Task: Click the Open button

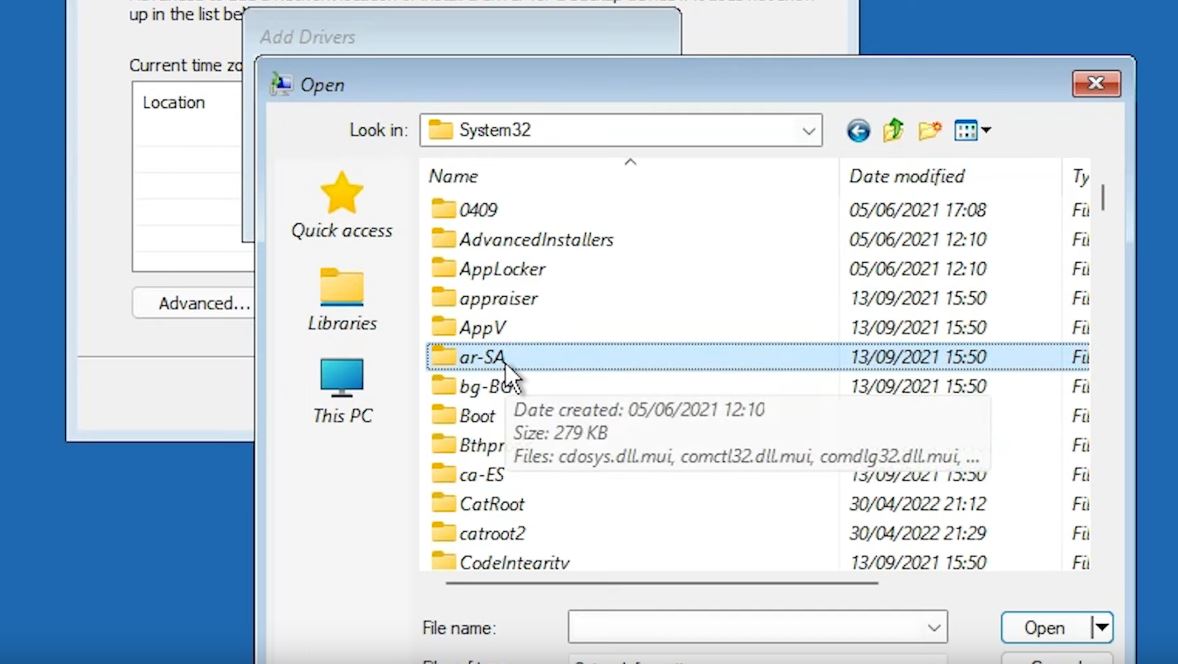Action: click(x=1044, y=627)
